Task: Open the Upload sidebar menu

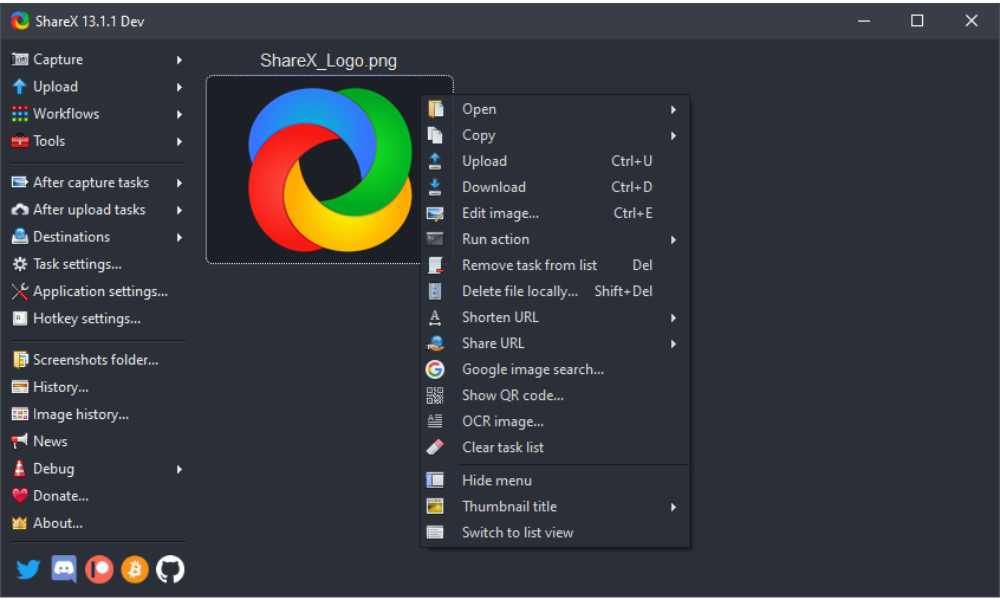Action: (x=98, y=87)
